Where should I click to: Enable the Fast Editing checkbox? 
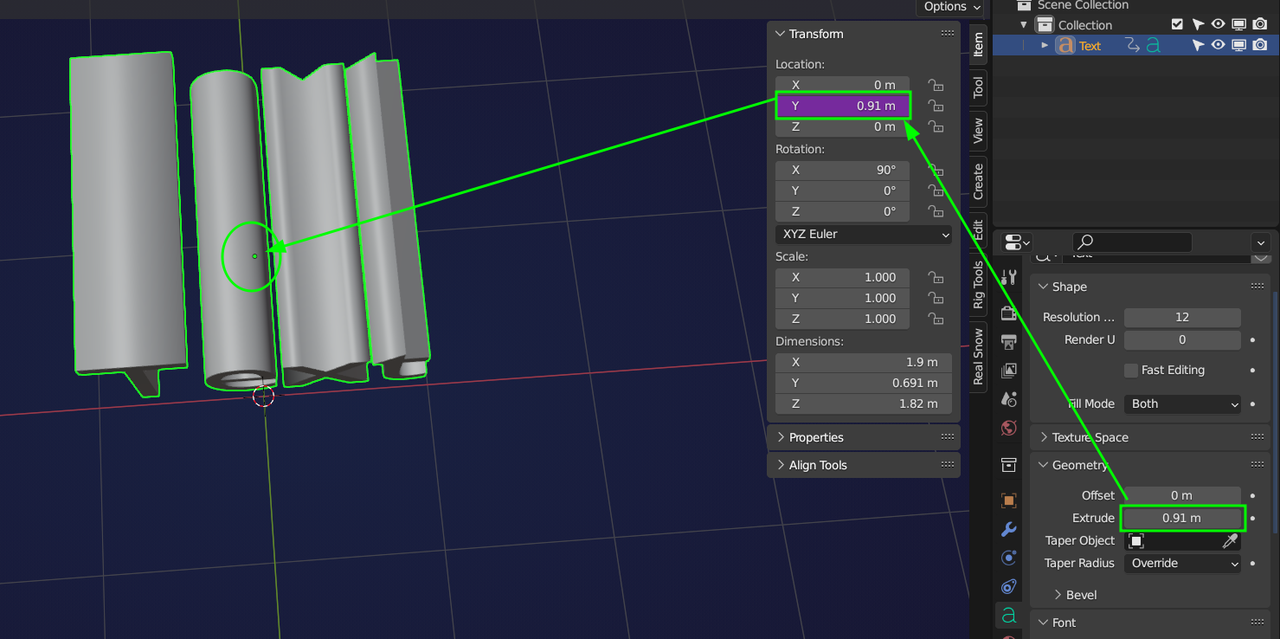coord(1131,370)
